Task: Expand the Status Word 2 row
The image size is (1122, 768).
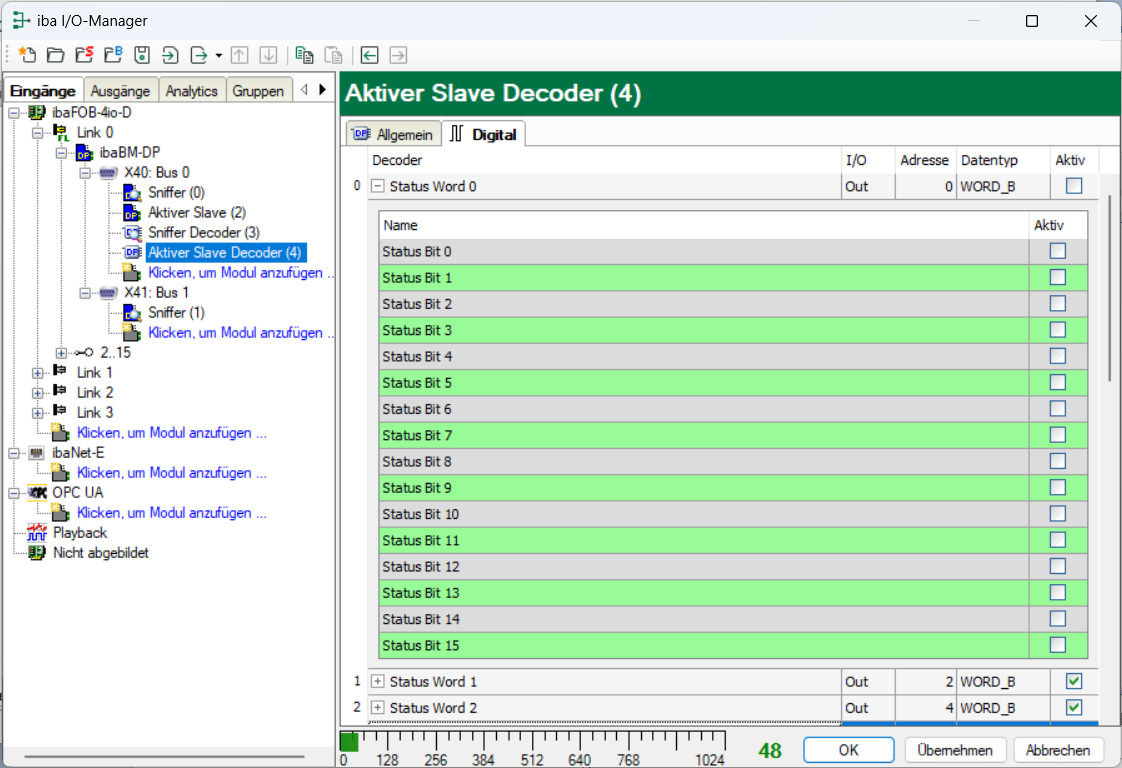Action: click(x=378, y=708)
